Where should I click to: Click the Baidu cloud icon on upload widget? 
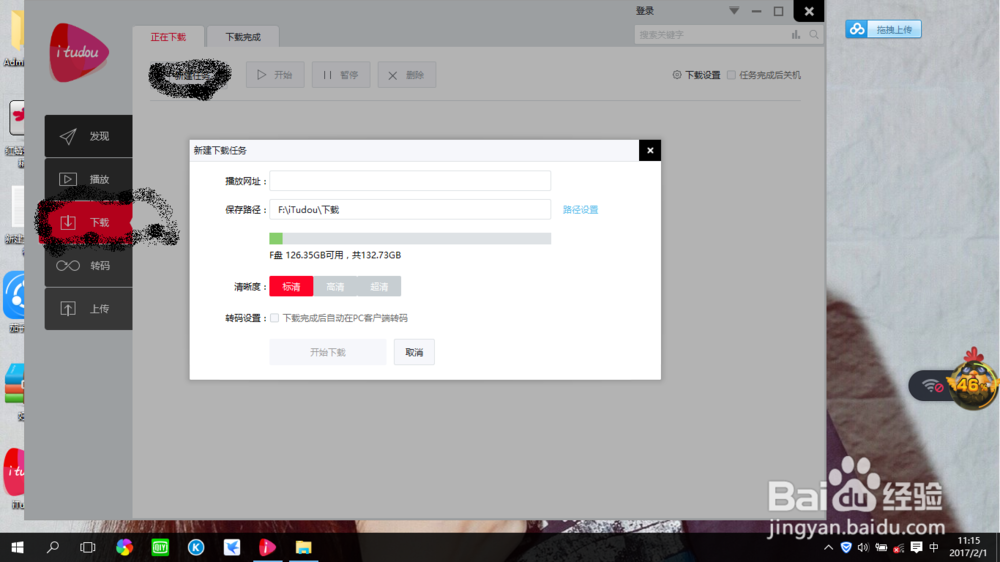coord(857,29)
